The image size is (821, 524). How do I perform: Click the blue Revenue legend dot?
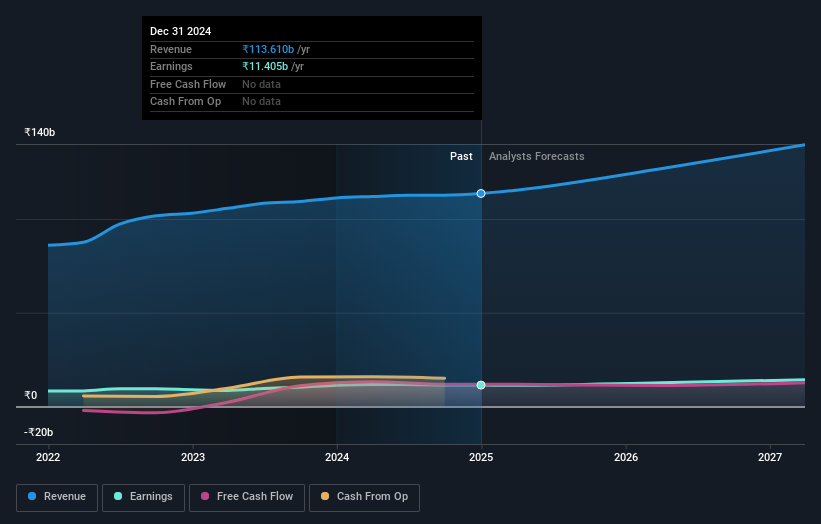[32, 496]
